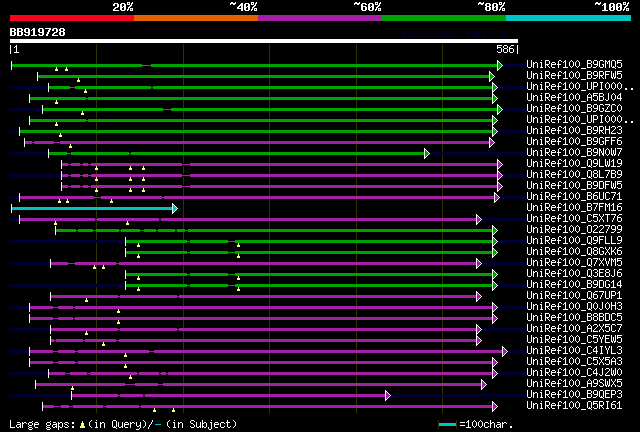Click the arrowhead ending the UniRef100_B9QEP3 alignment
The width and height of the screenshot is (640, 432).
coord(388,395)
